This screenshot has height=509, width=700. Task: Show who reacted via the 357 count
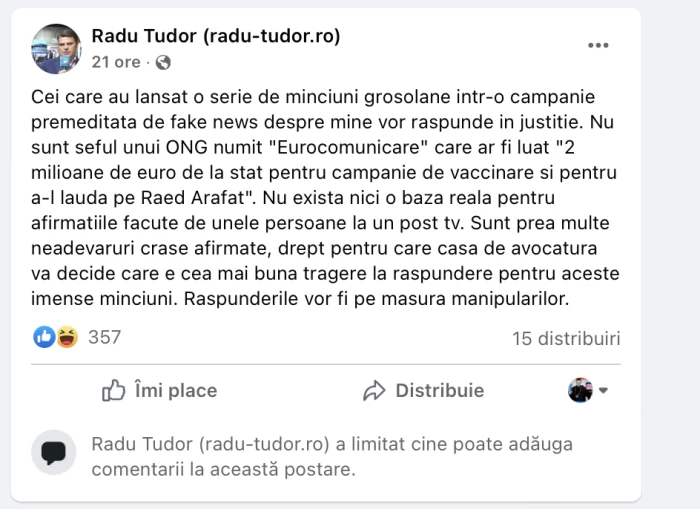pos(104,337)
